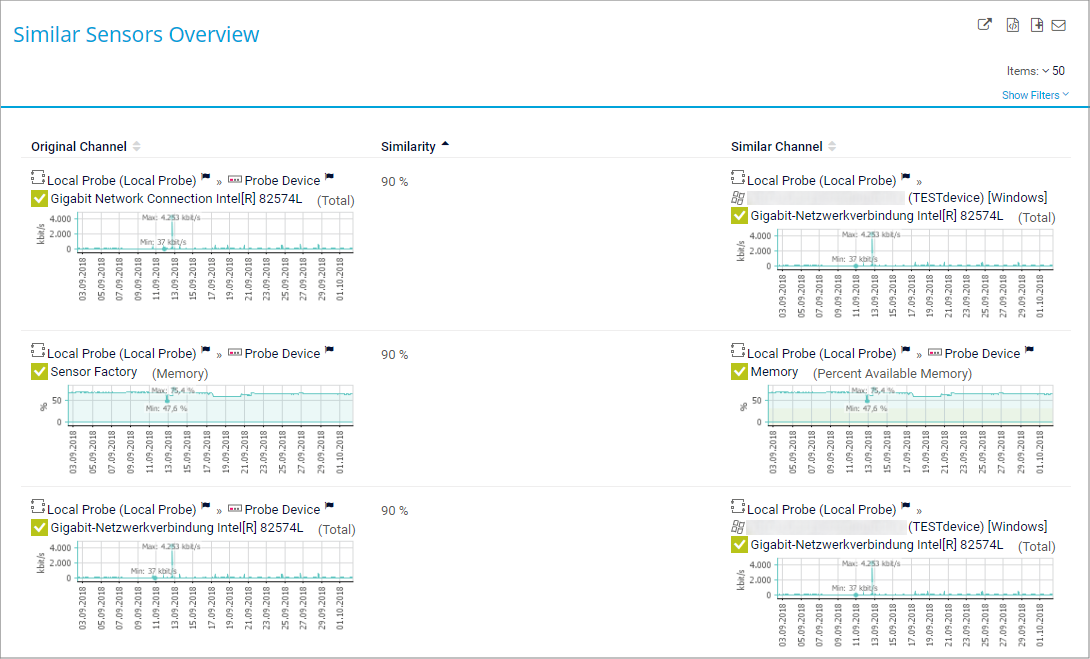Open Memory sensor link in Similar Channel
Image resolution: width=1090 pixels, height=659 pixels.
click(x=774, y=372)
